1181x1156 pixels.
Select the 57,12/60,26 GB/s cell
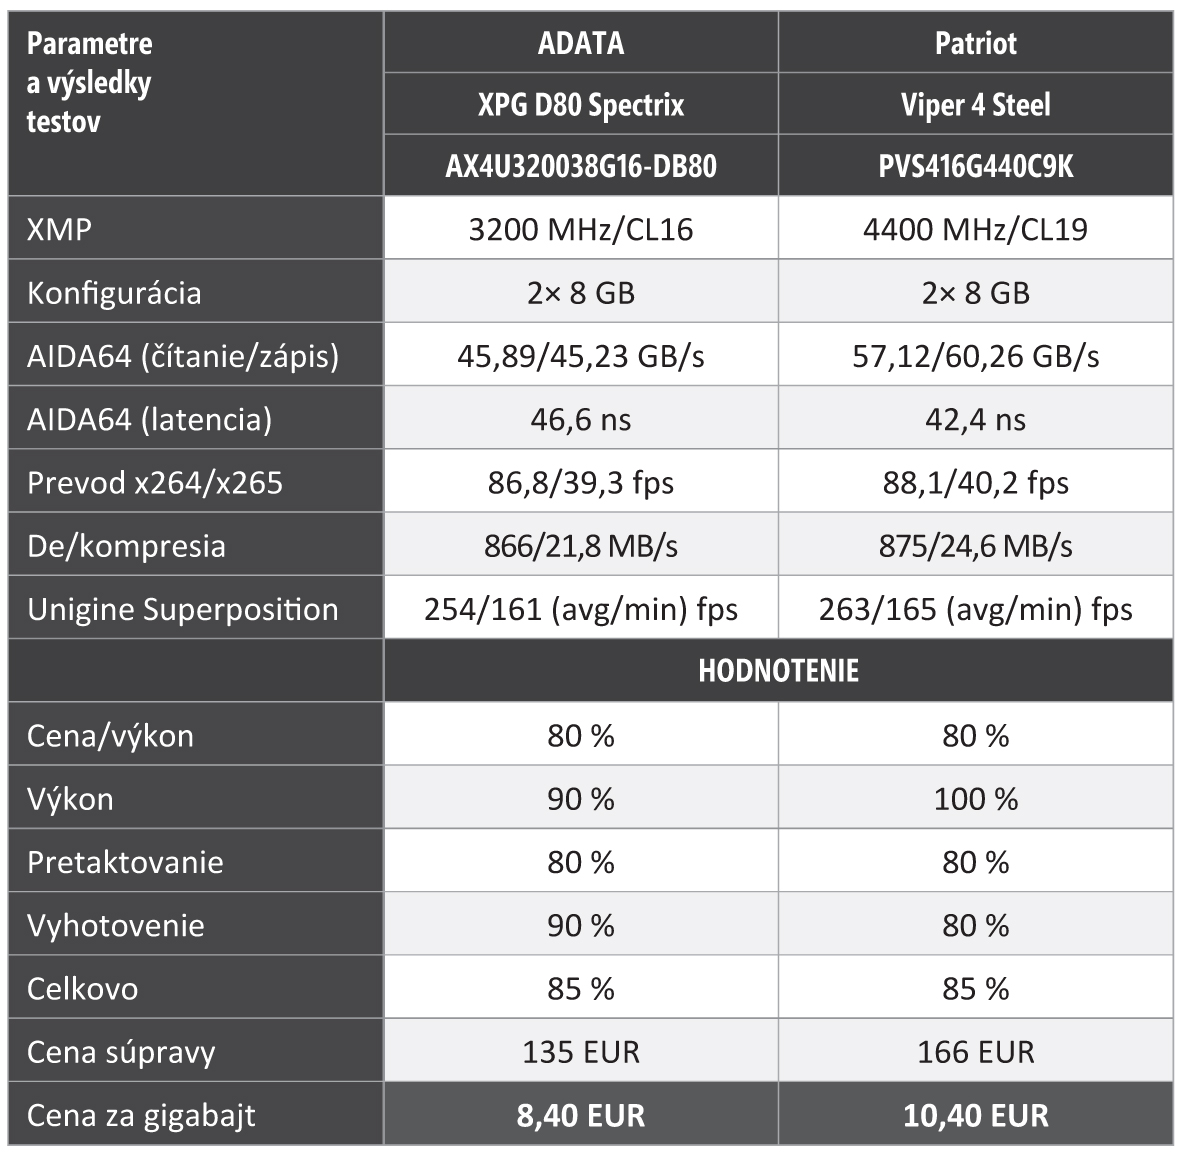pos(975,356)
